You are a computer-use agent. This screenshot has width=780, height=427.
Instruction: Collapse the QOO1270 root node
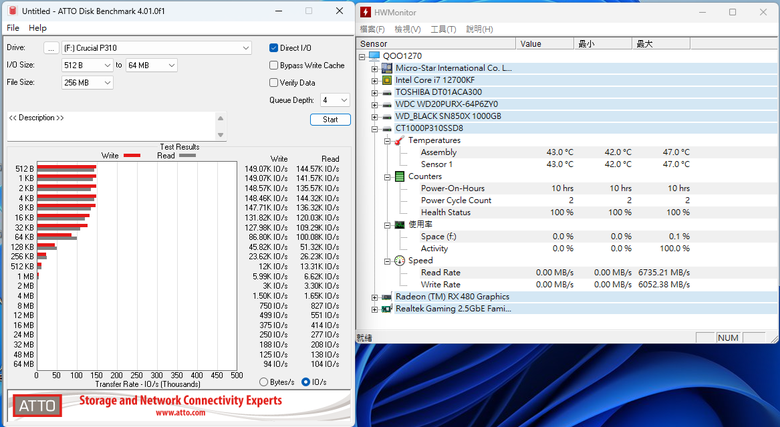tap(362, 56)
